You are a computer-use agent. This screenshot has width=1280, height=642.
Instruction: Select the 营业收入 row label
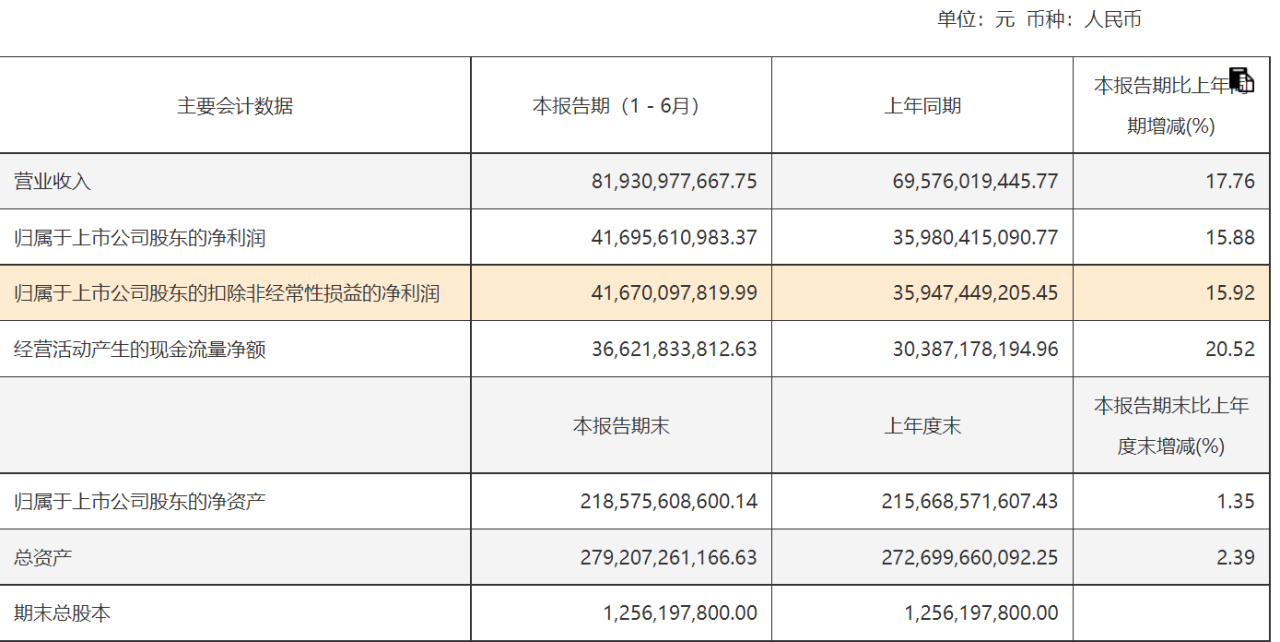53,182
